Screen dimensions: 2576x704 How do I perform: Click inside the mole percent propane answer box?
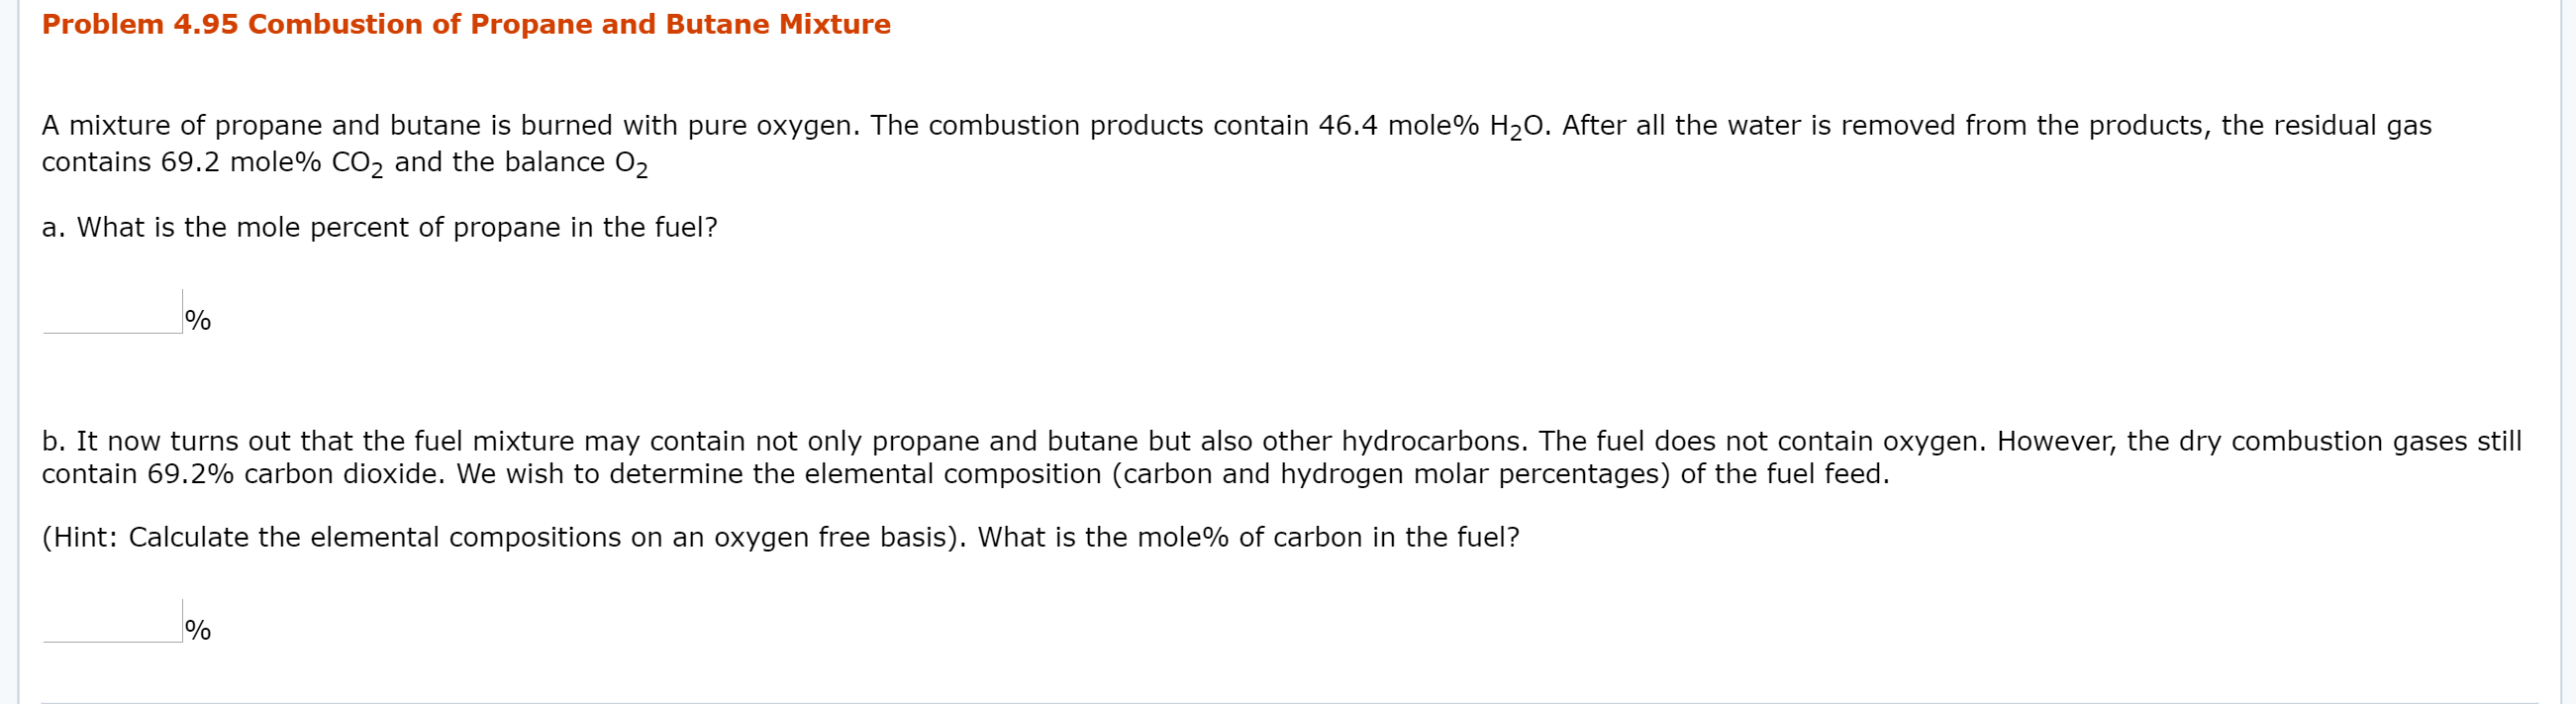tap(110, 318)
